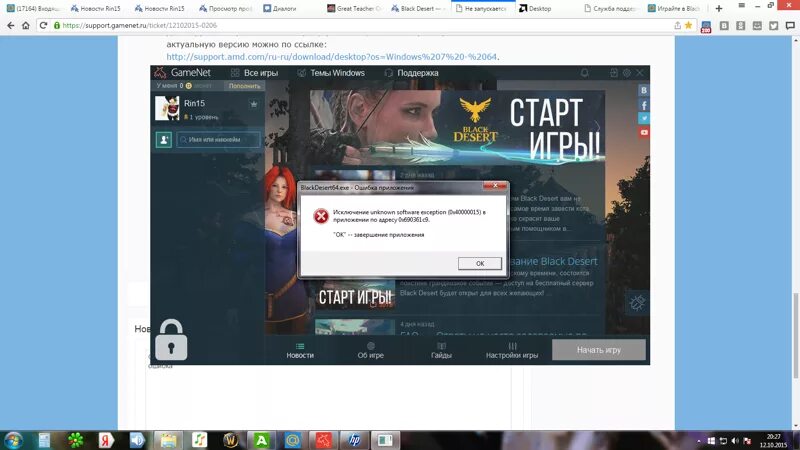Image resolution: width=800 pixels, height=450 pixels.
Task: Open the Twitter social icon in GameNet
Action: coord(644,118)
